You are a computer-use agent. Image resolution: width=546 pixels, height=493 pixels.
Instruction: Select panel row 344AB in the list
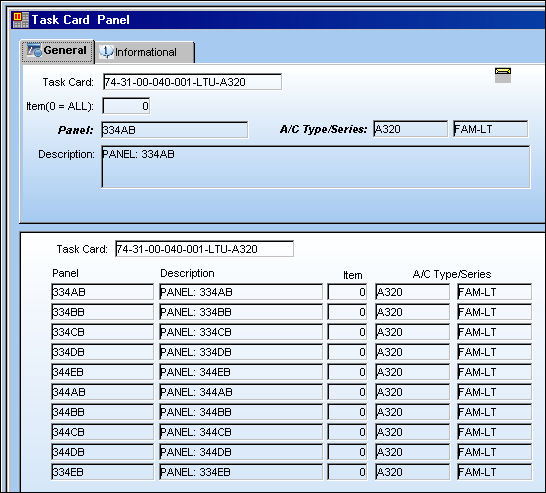tap(102, 392)
